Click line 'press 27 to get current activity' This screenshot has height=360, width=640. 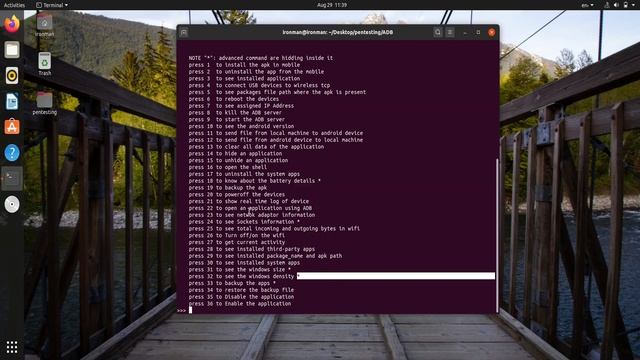[x=237, y=242]
